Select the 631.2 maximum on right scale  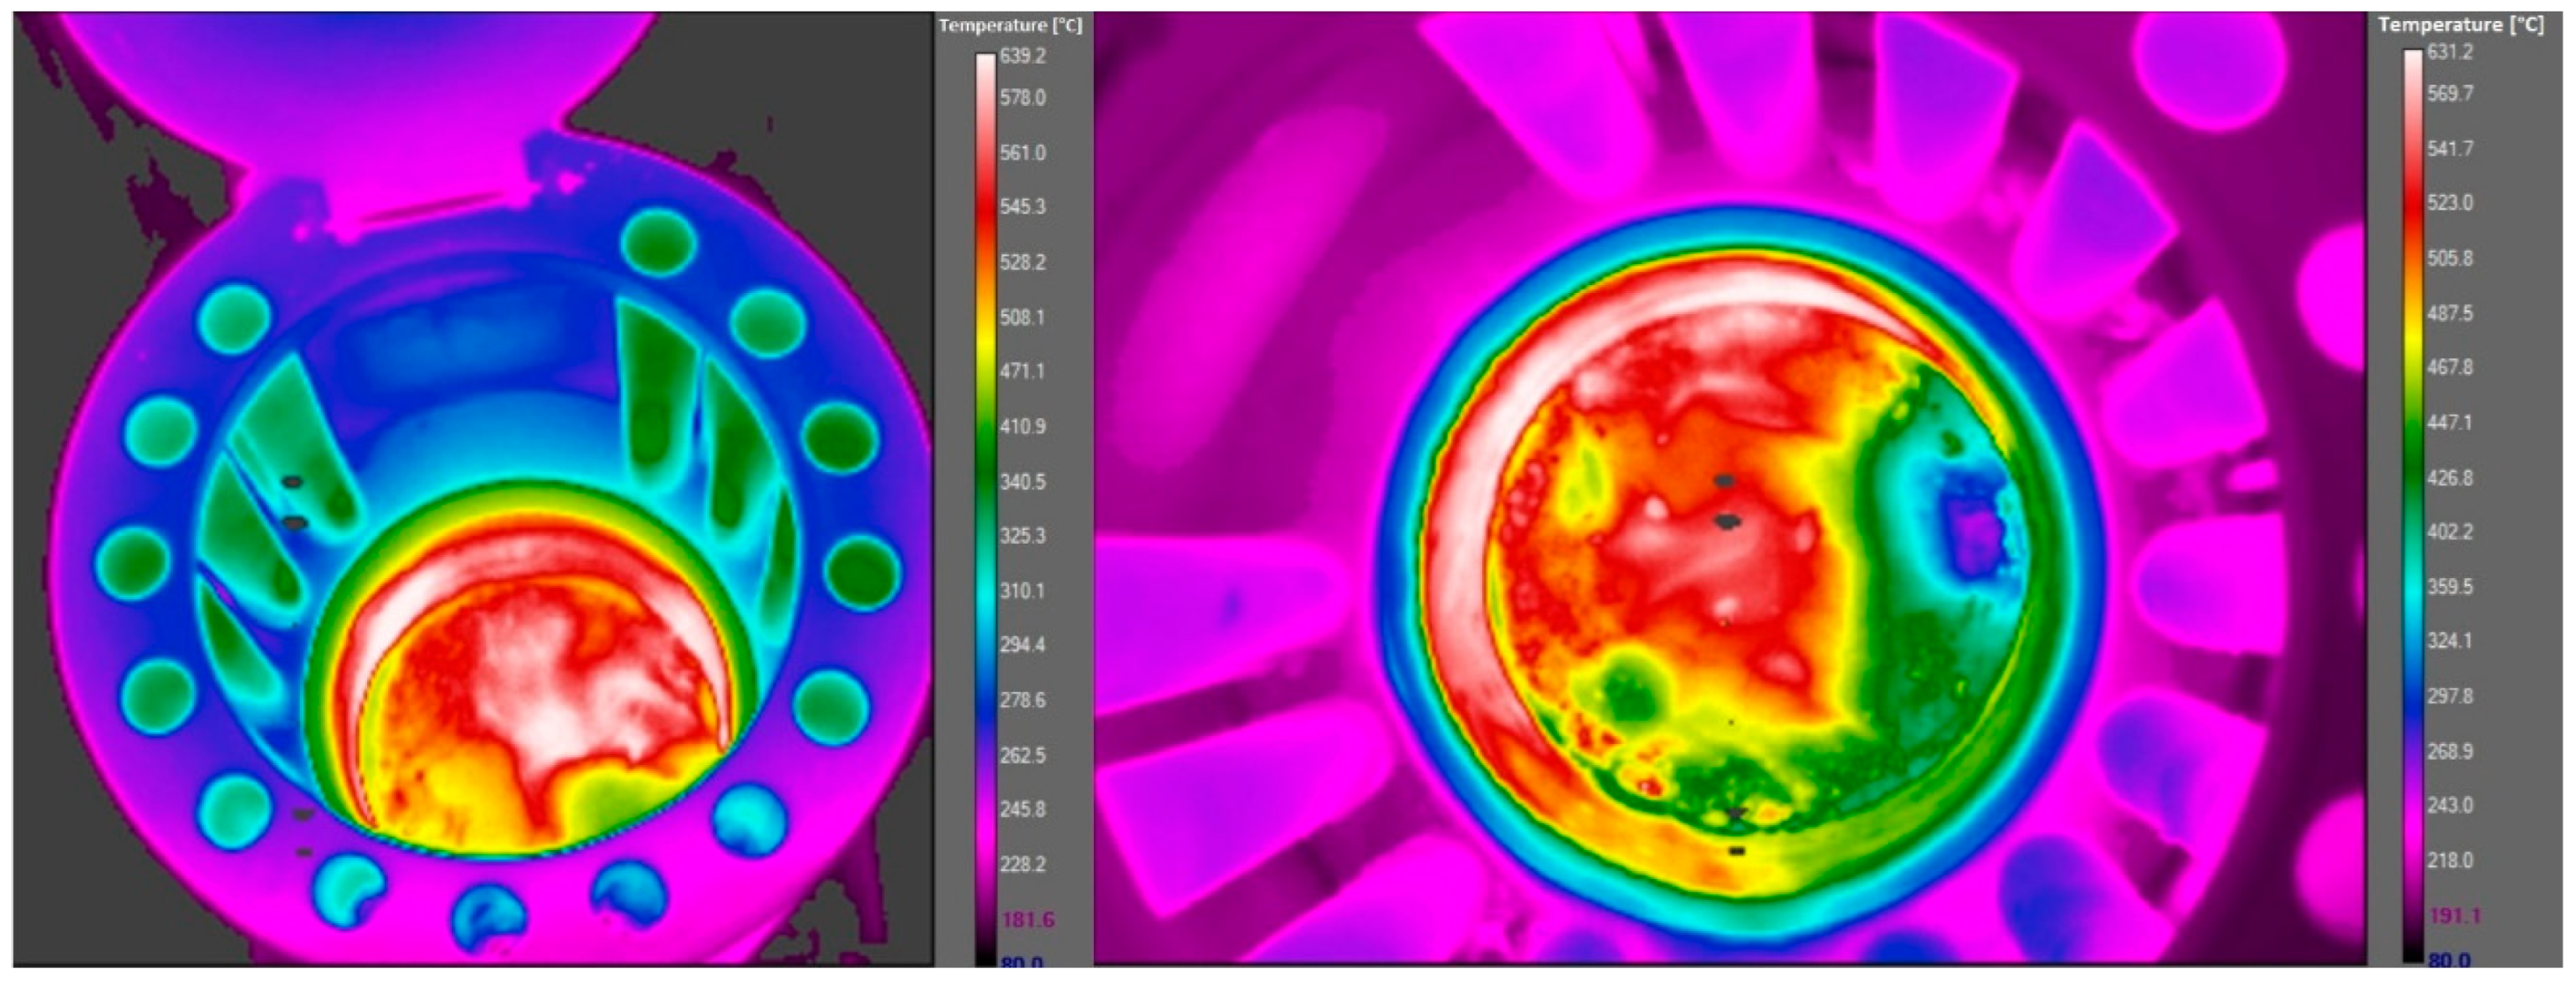(x=2450, y=52)
